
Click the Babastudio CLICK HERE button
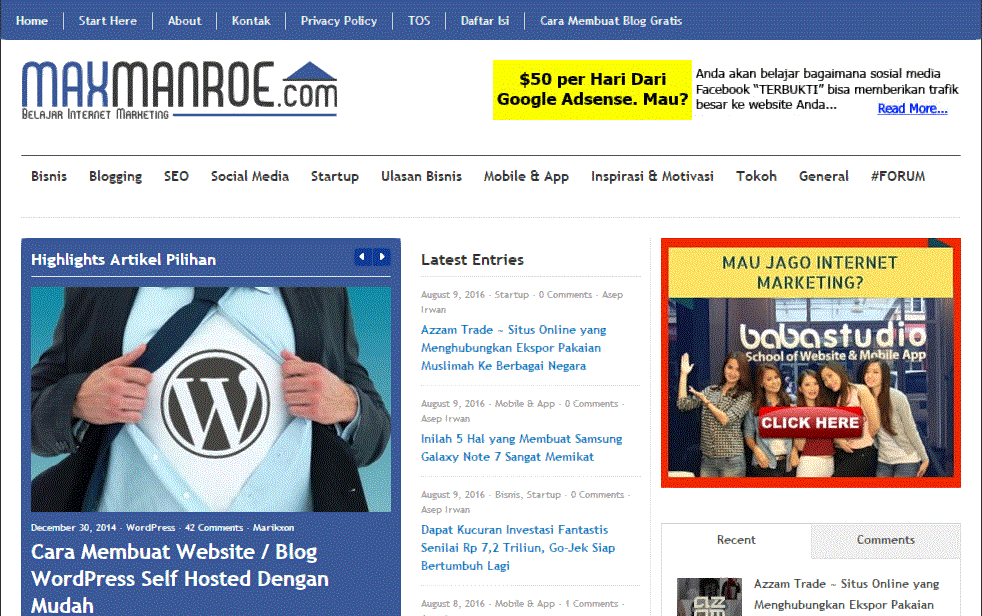coord(810,423)
